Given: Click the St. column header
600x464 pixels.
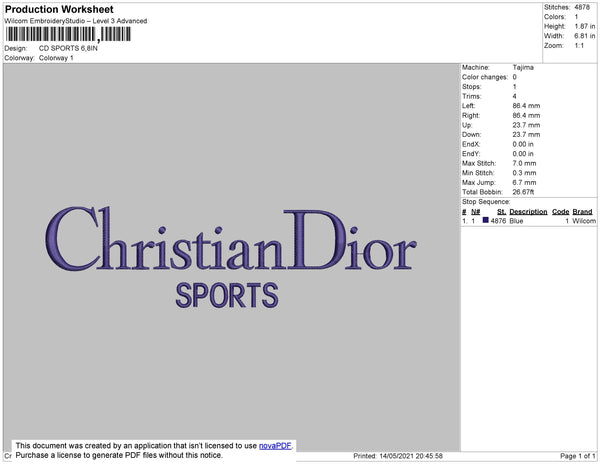Looking at the screenshot, I should pyautogui.click(x=501, y=212).
